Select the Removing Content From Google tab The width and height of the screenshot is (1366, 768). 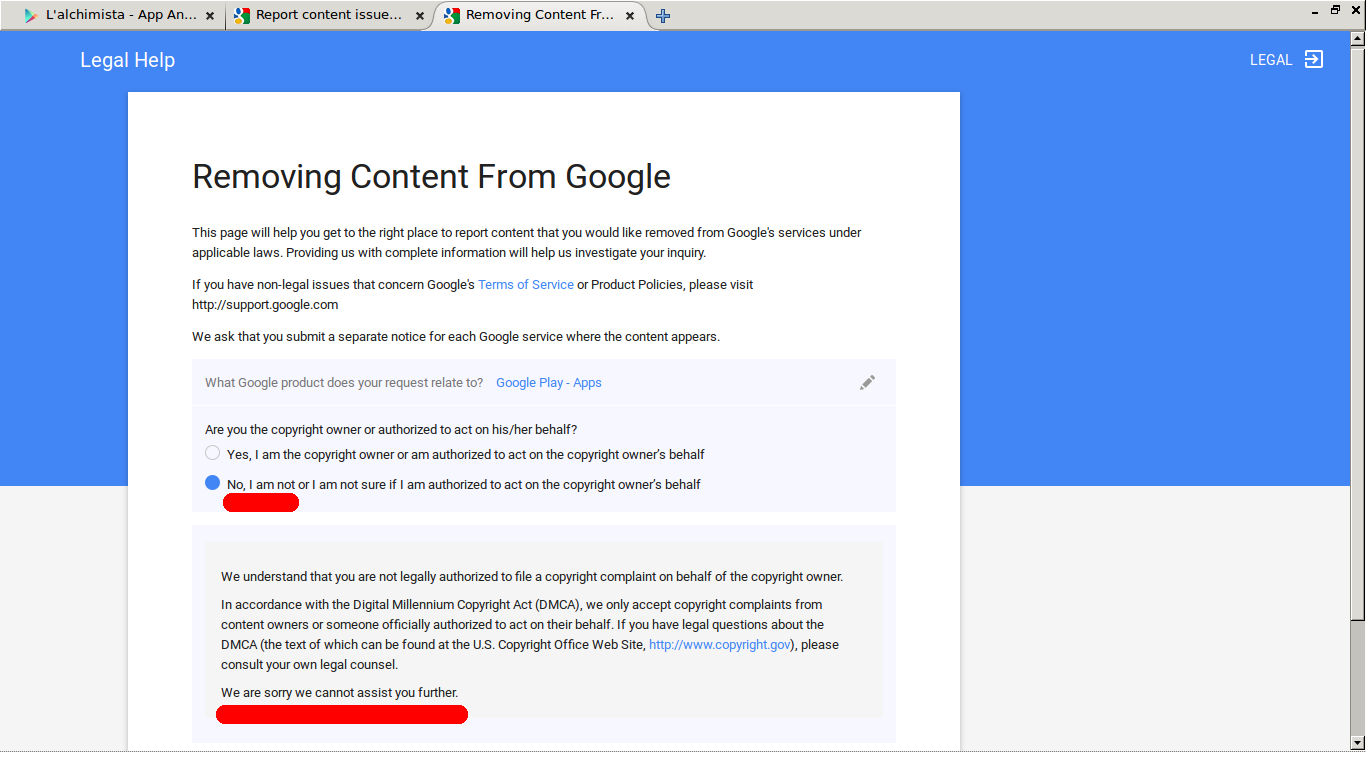click(540, 16)
